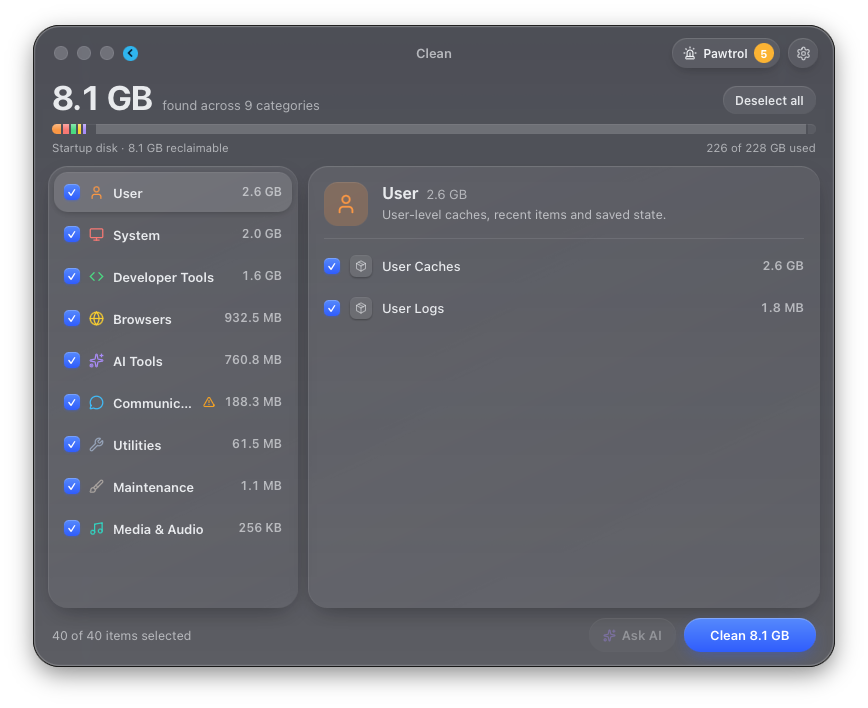Click the Media & Audio music note icon
The height and width of the screenshot is (708, 868).
pyautogui.click(x=96, y=529)
